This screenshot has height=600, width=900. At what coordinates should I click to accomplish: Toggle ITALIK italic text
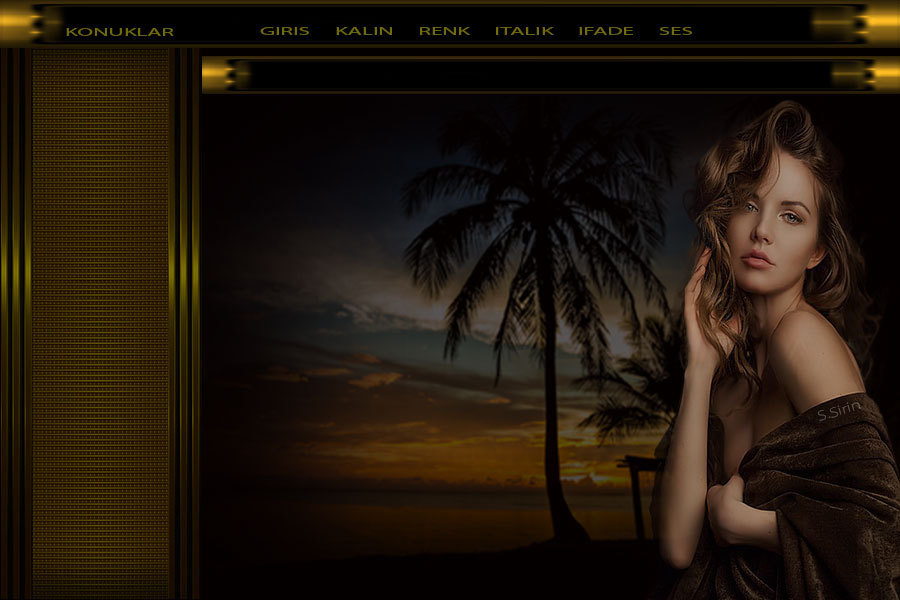(524, 31)
